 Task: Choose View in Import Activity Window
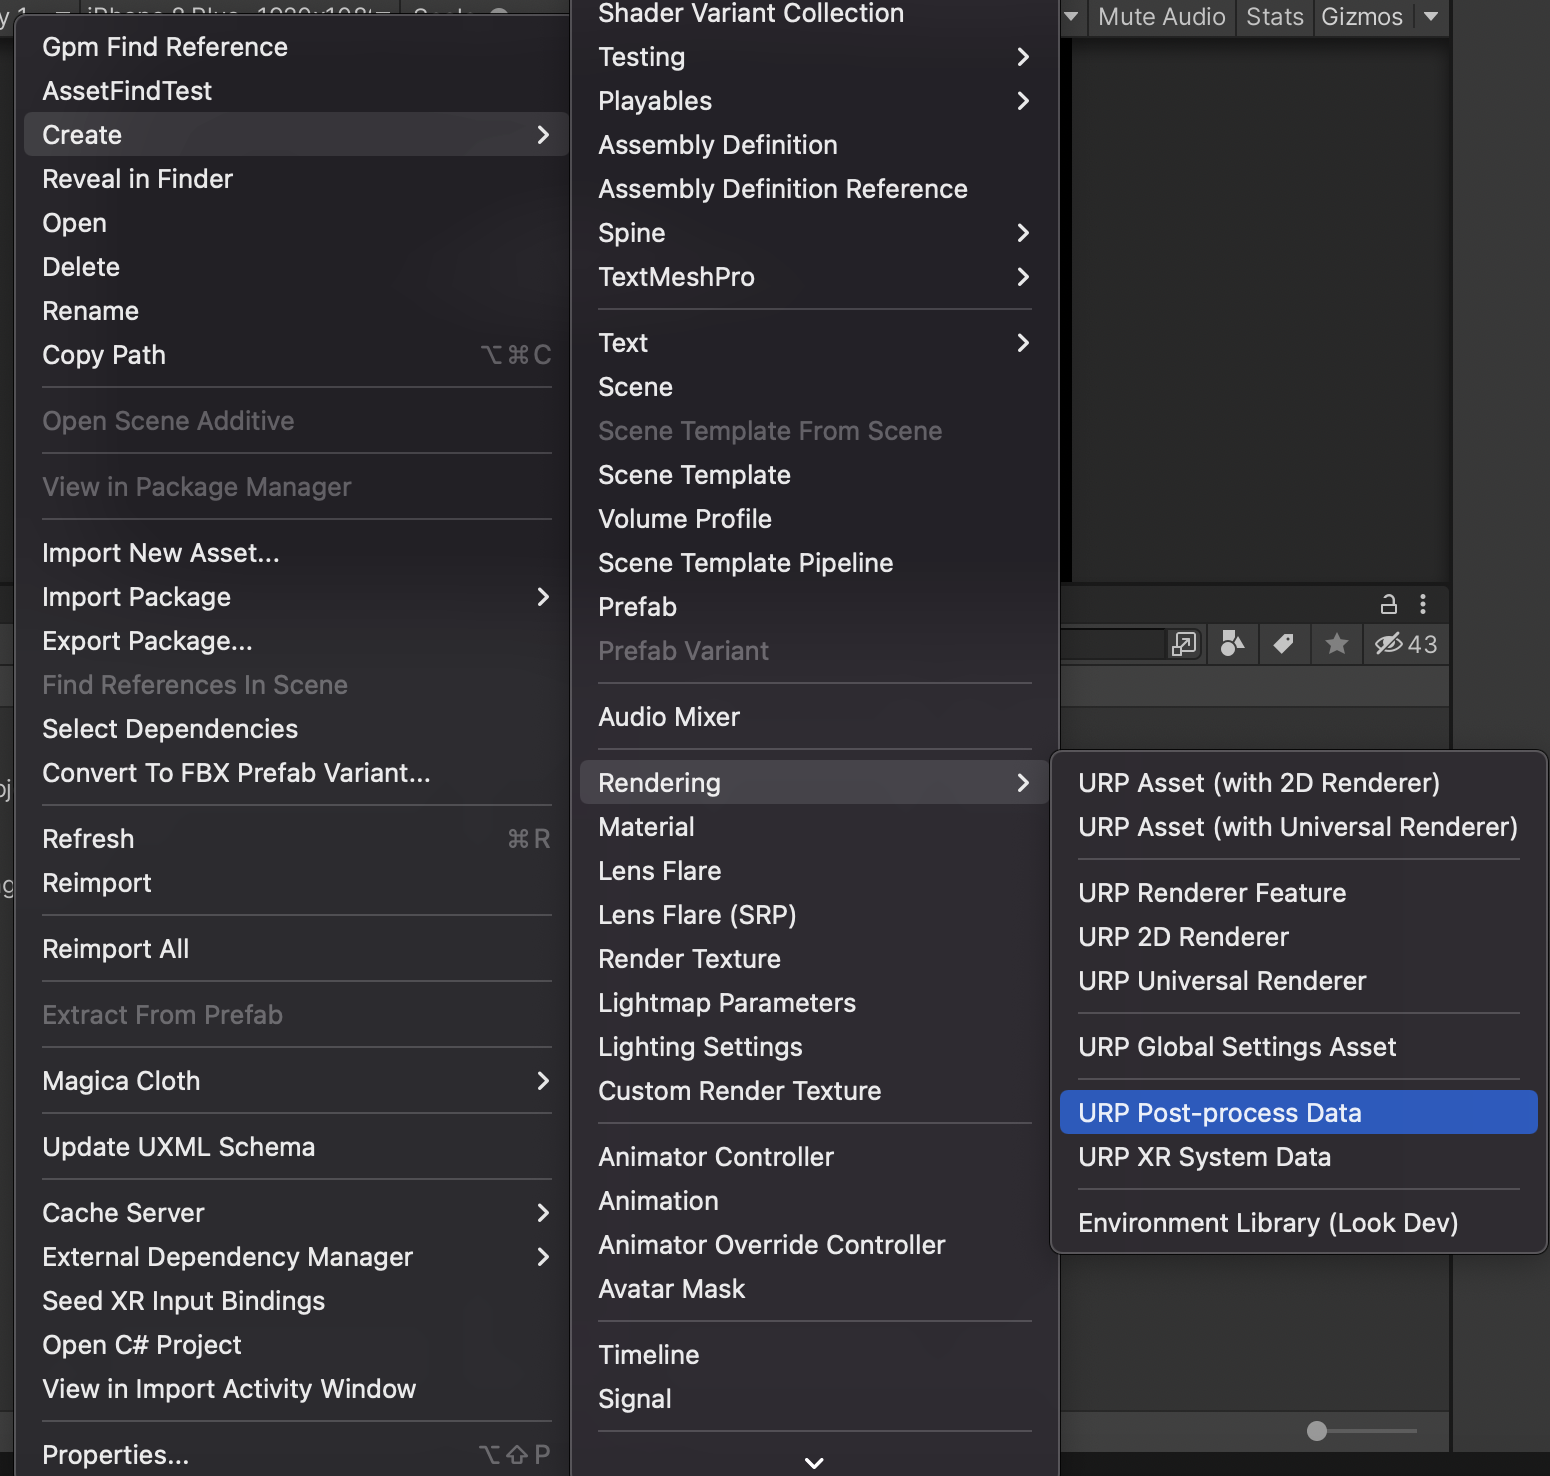click(x=297, y=1389)
